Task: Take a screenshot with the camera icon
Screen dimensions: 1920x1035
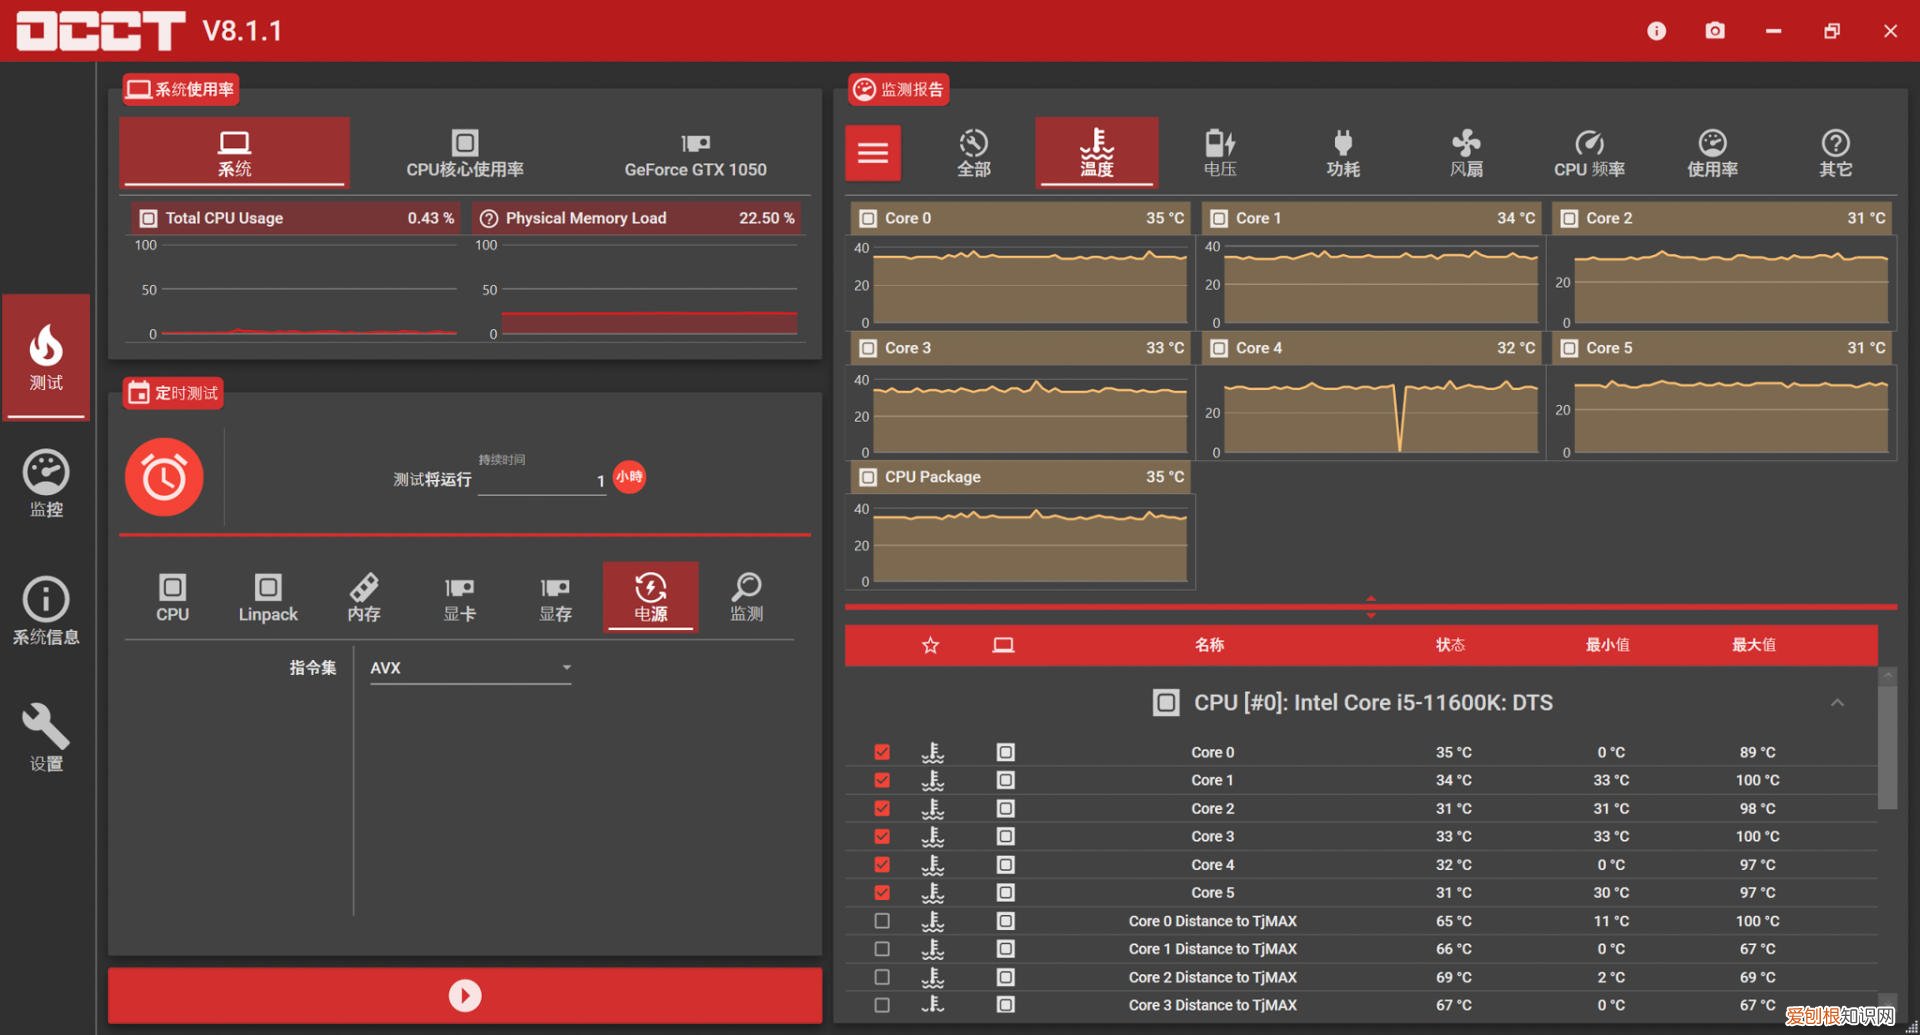Action: (1715, 31)
